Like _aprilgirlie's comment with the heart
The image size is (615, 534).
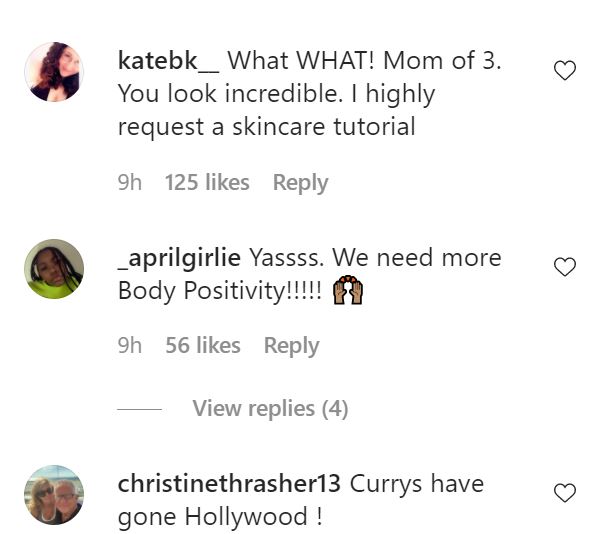565,267
